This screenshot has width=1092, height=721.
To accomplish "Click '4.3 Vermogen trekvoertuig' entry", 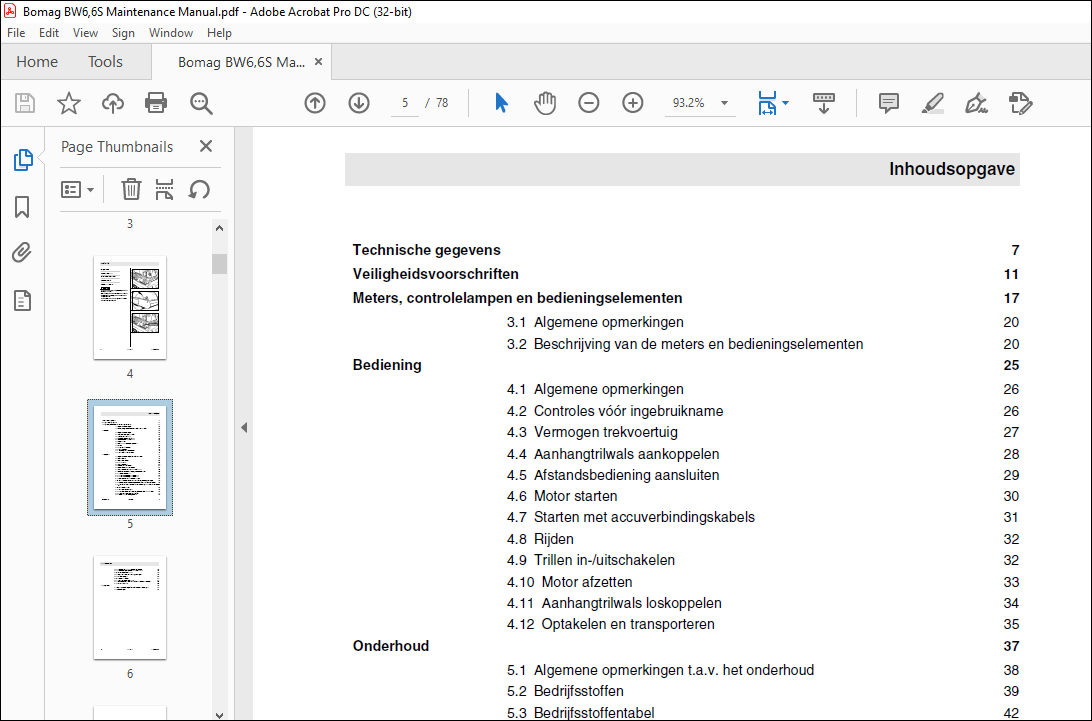I will (x=592, y=432).
